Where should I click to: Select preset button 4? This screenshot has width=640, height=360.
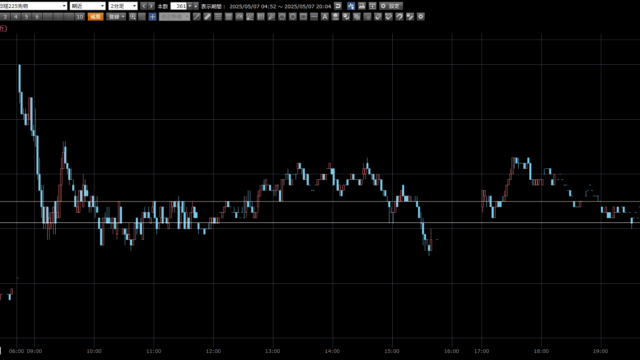pyautogui.click(x=16, y=17)
